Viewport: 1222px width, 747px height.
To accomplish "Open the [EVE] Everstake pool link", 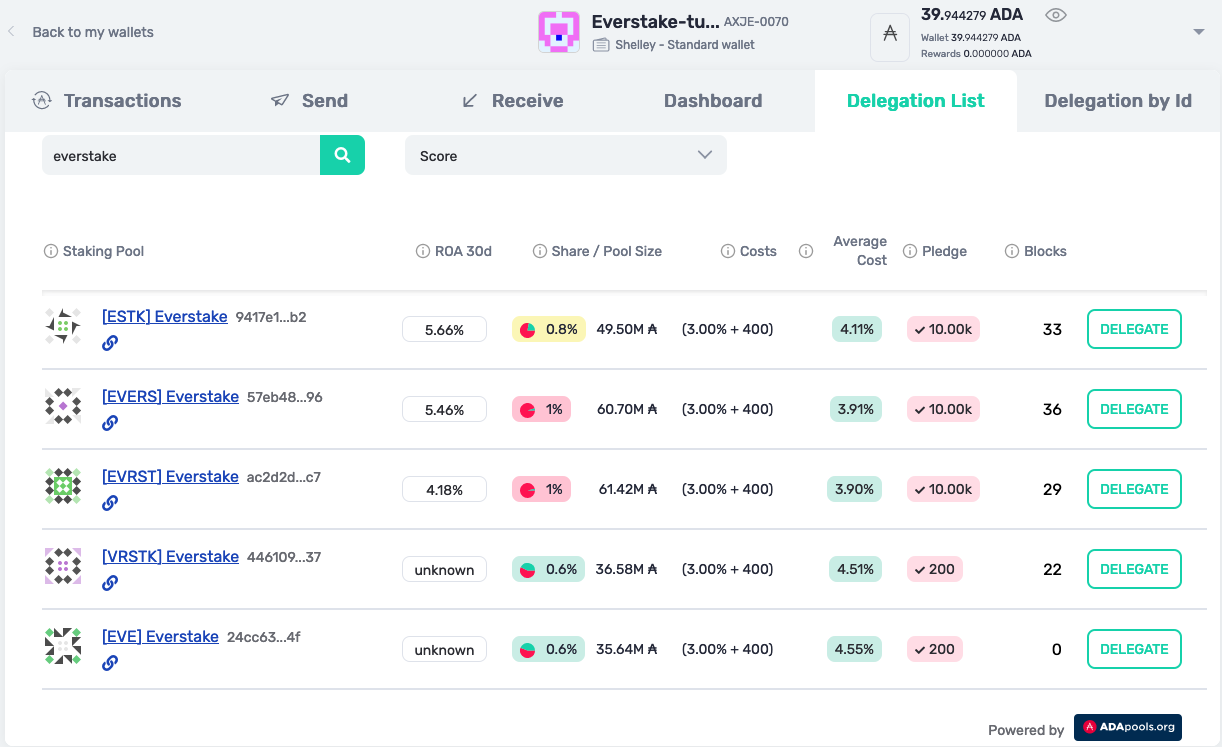I will 160,637.
